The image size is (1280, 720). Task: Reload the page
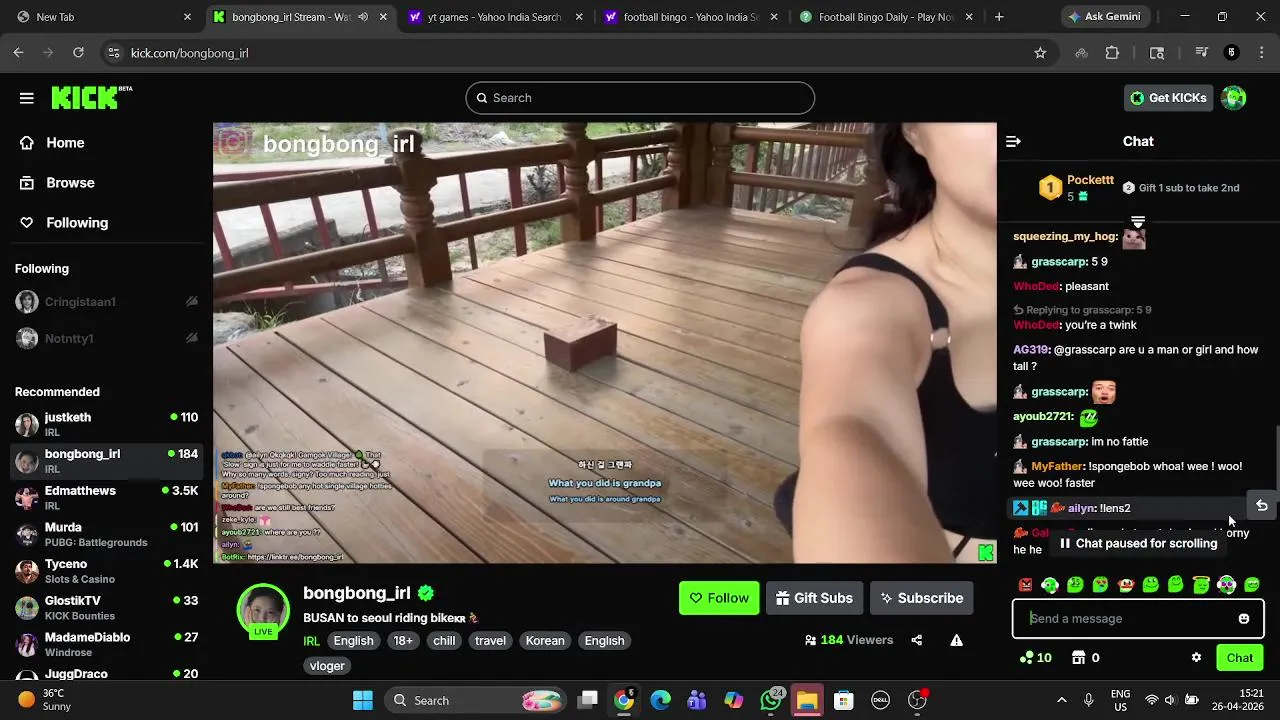point(78,53)
